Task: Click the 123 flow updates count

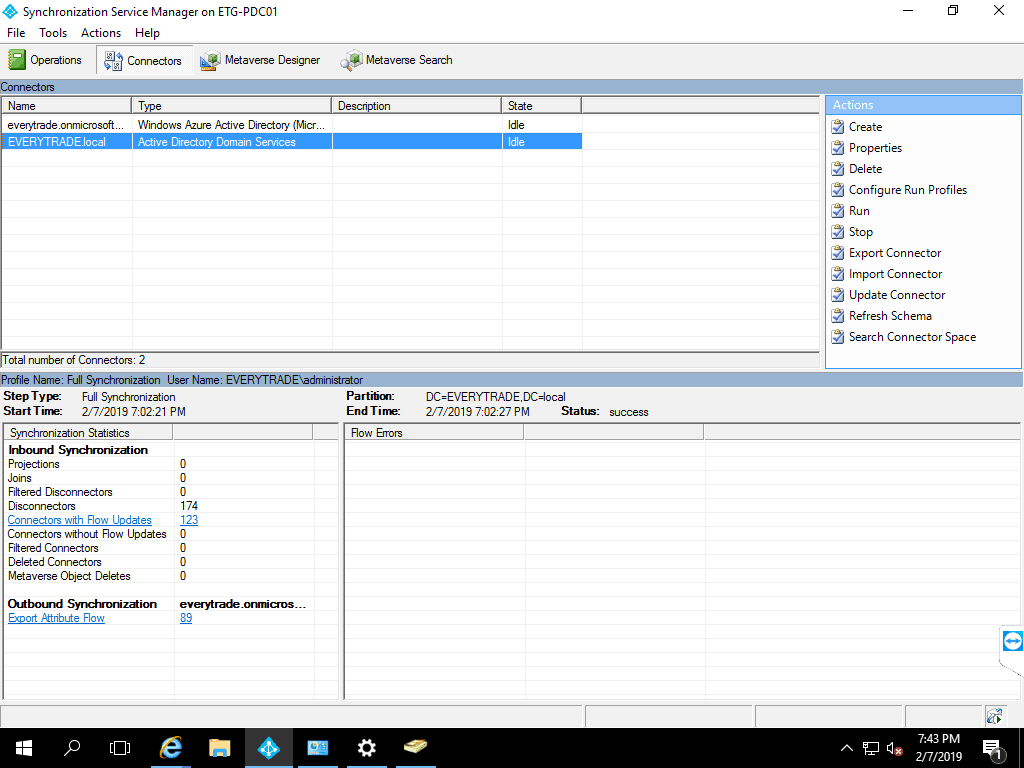Action: coord(189,520)
